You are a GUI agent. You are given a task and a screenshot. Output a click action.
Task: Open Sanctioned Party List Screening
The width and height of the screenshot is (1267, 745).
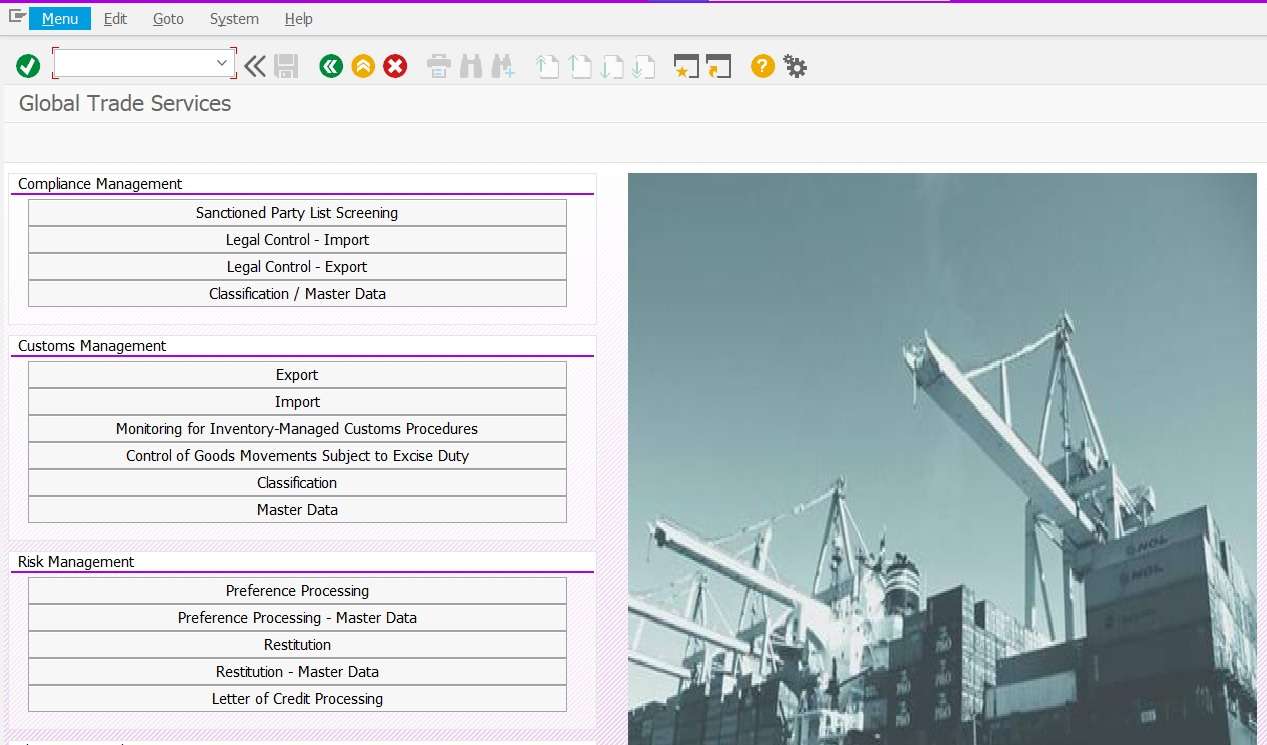click(x=297, y=213)
